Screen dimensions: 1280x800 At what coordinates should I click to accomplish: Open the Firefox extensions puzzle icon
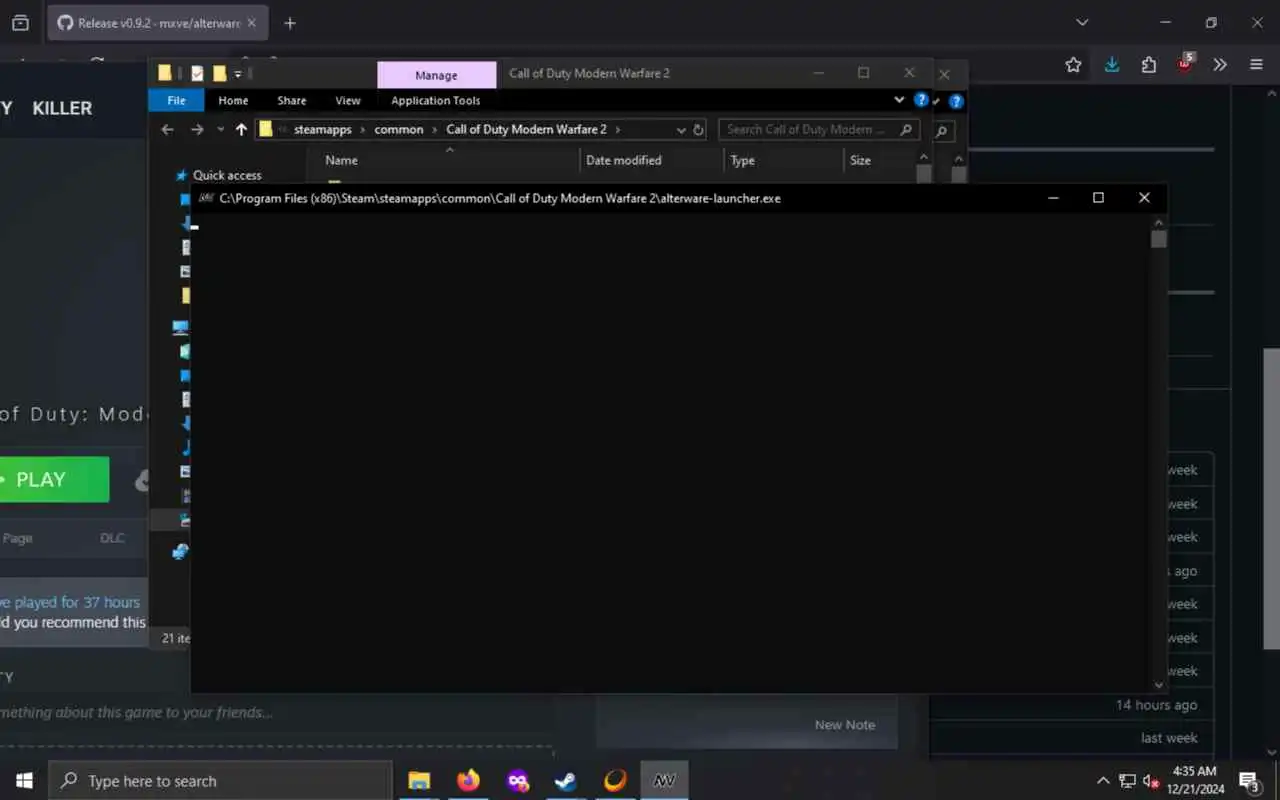[x=1149, y=65]
